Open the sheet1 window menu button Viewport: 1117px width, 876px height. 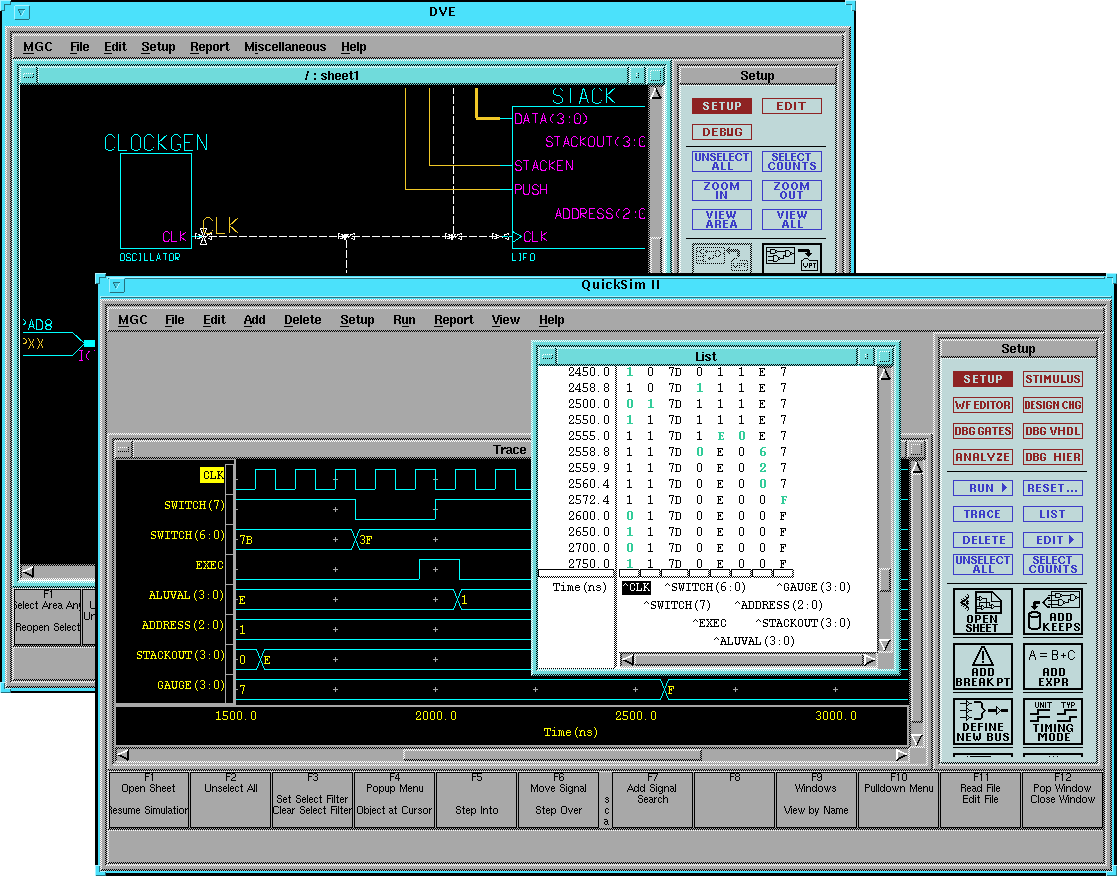tap(28, 75)
